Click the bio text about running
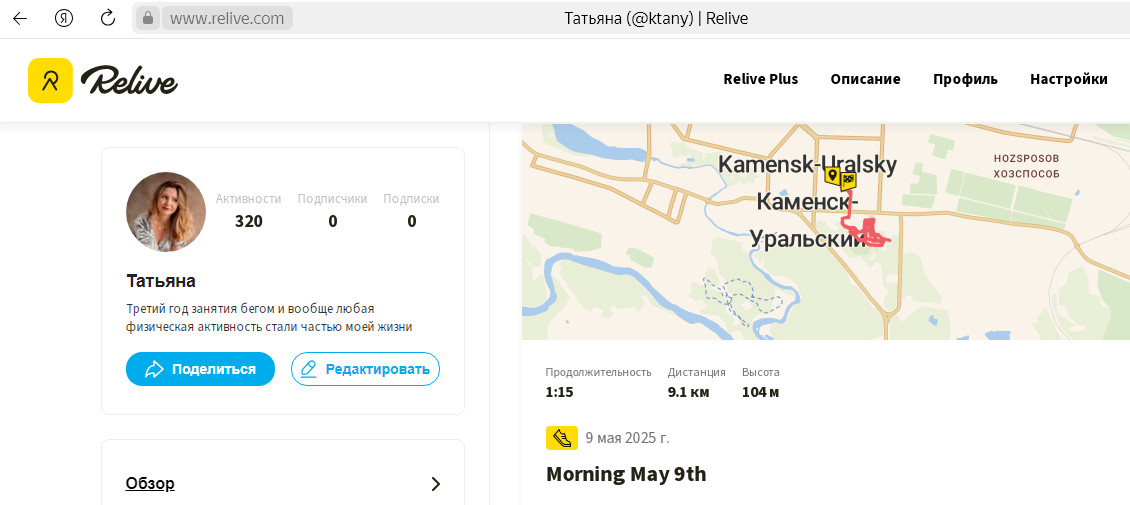The image size is (1130, 505). (269, 318)
